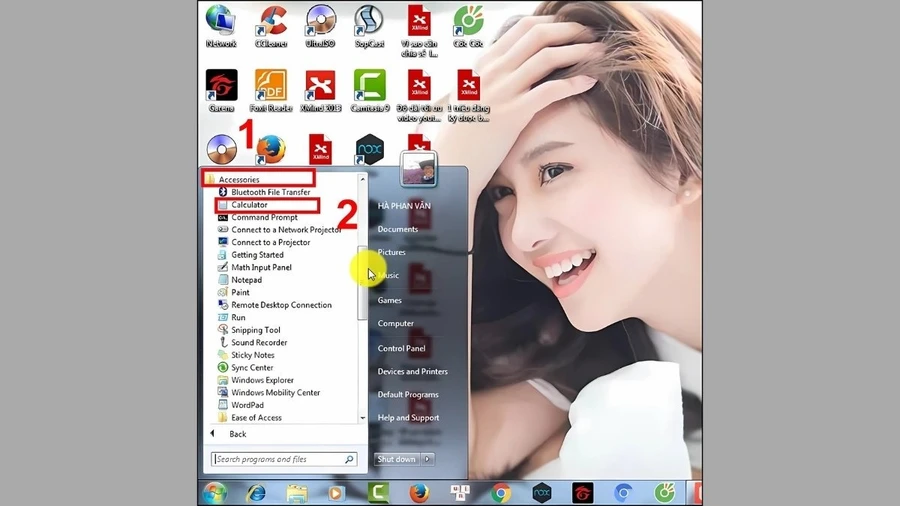The width and height of the screenshot is (900, 506).
Task: Launch CCleaner from the desktop
Action: click(x=271, y=26)
